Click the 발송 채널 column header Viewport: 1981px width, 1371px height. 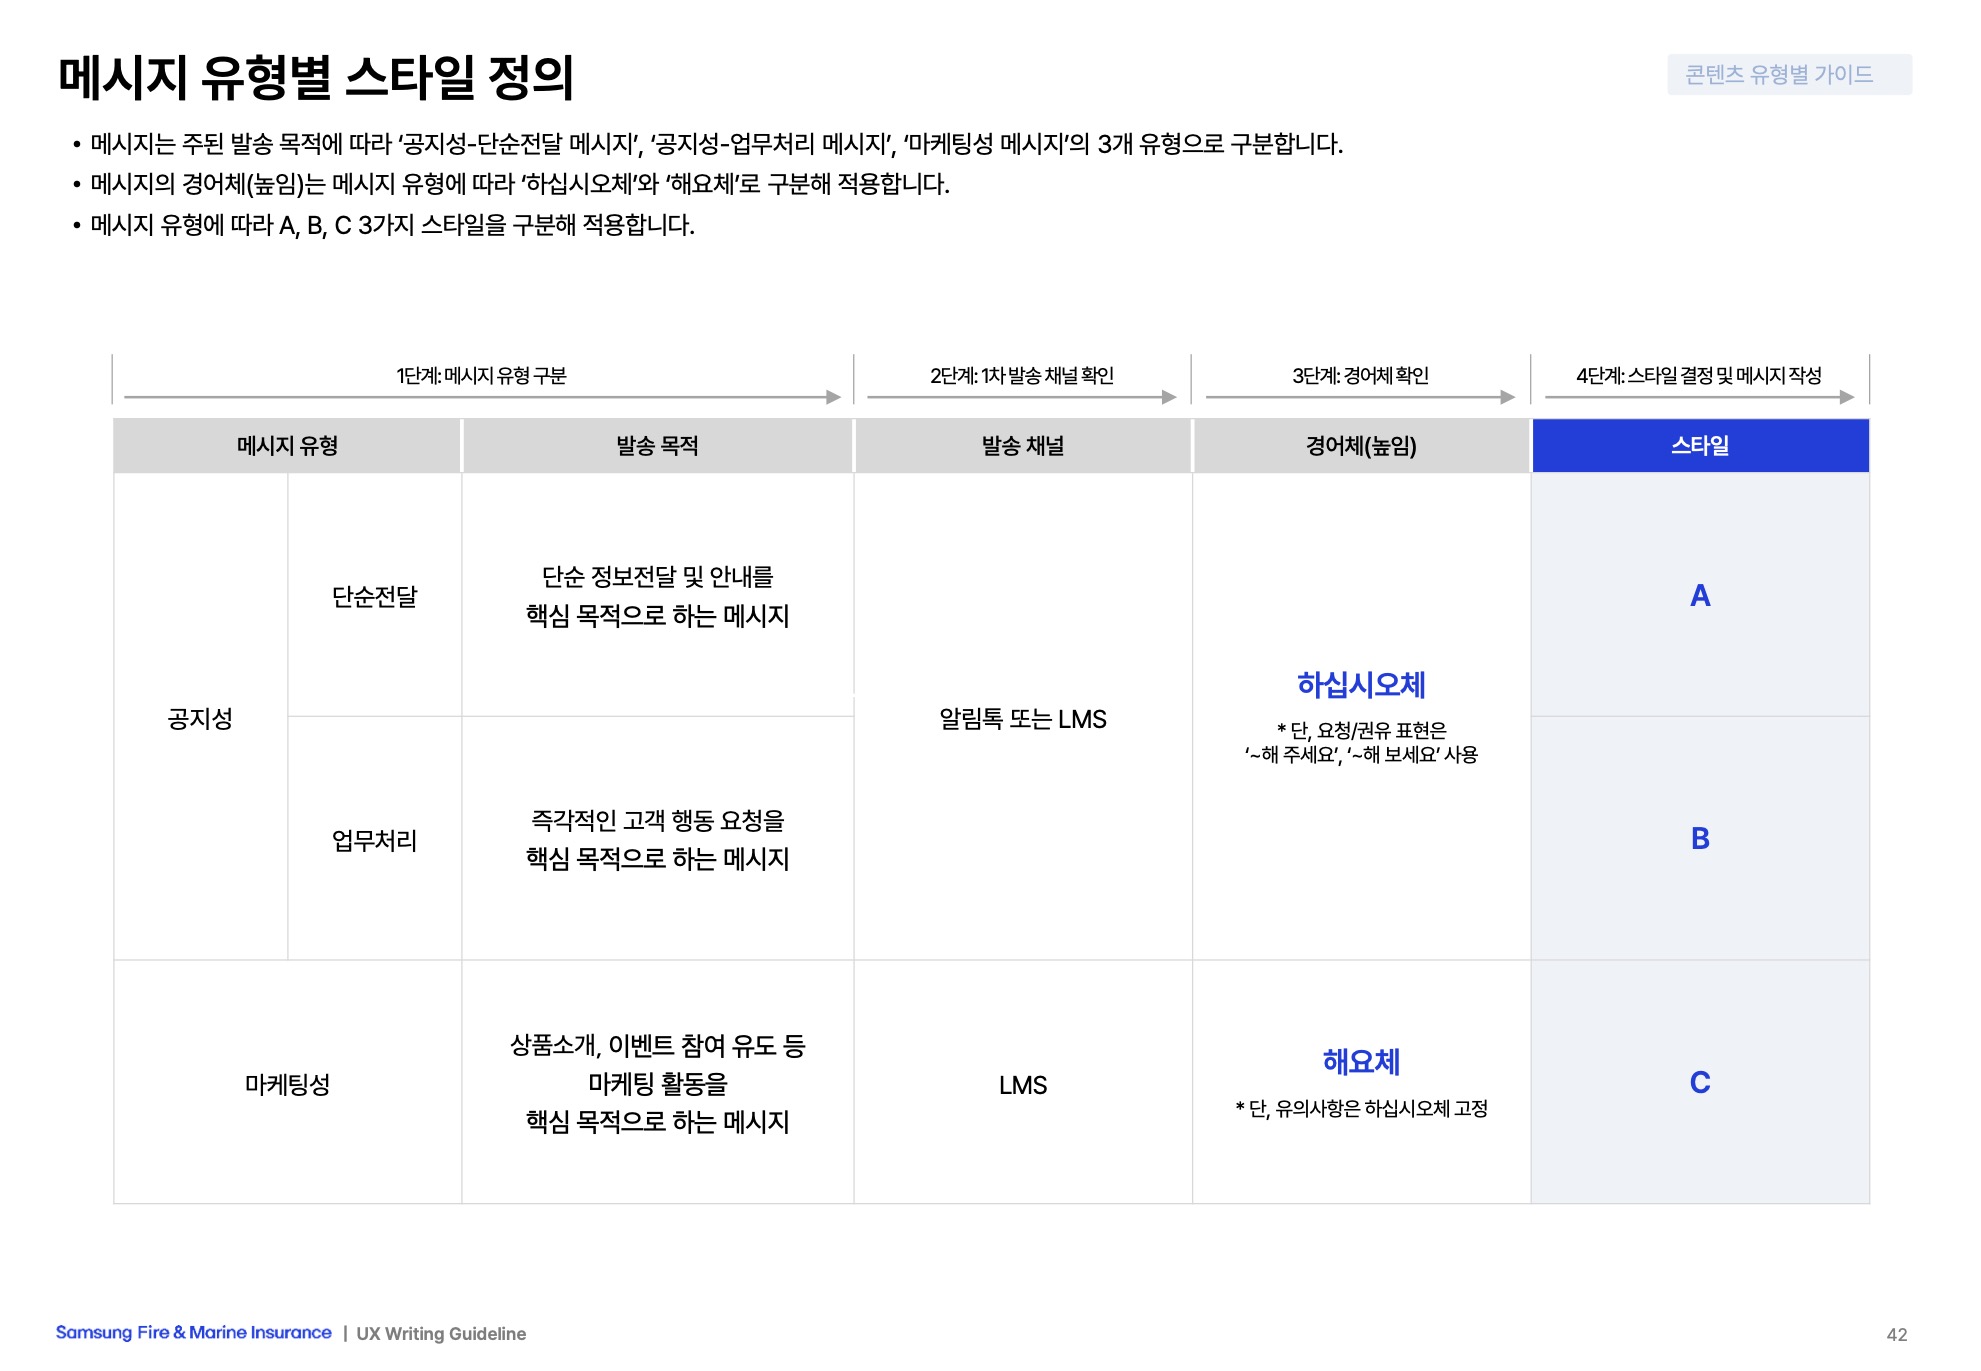click(1022, 446)
